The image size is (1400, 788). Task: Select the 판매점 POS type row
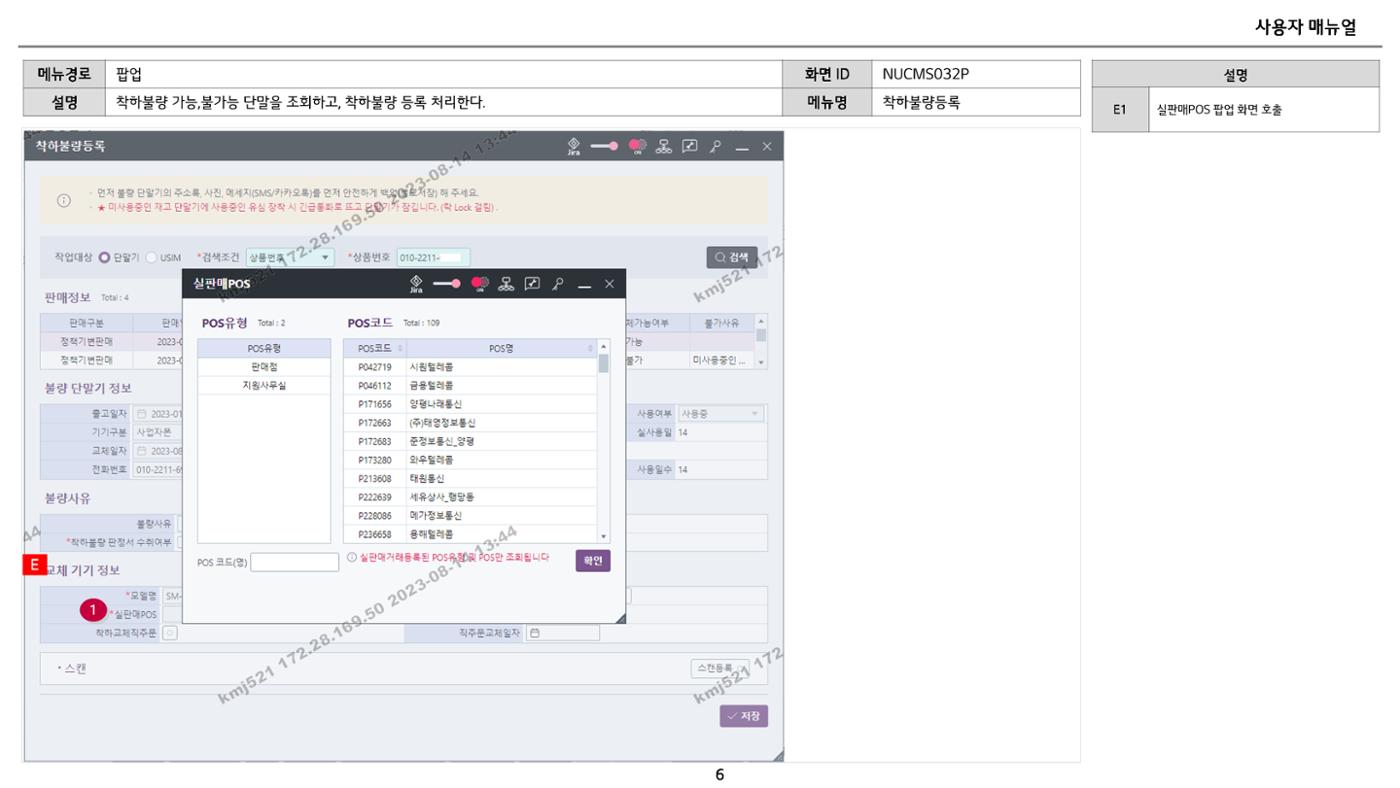click(264, 367)
